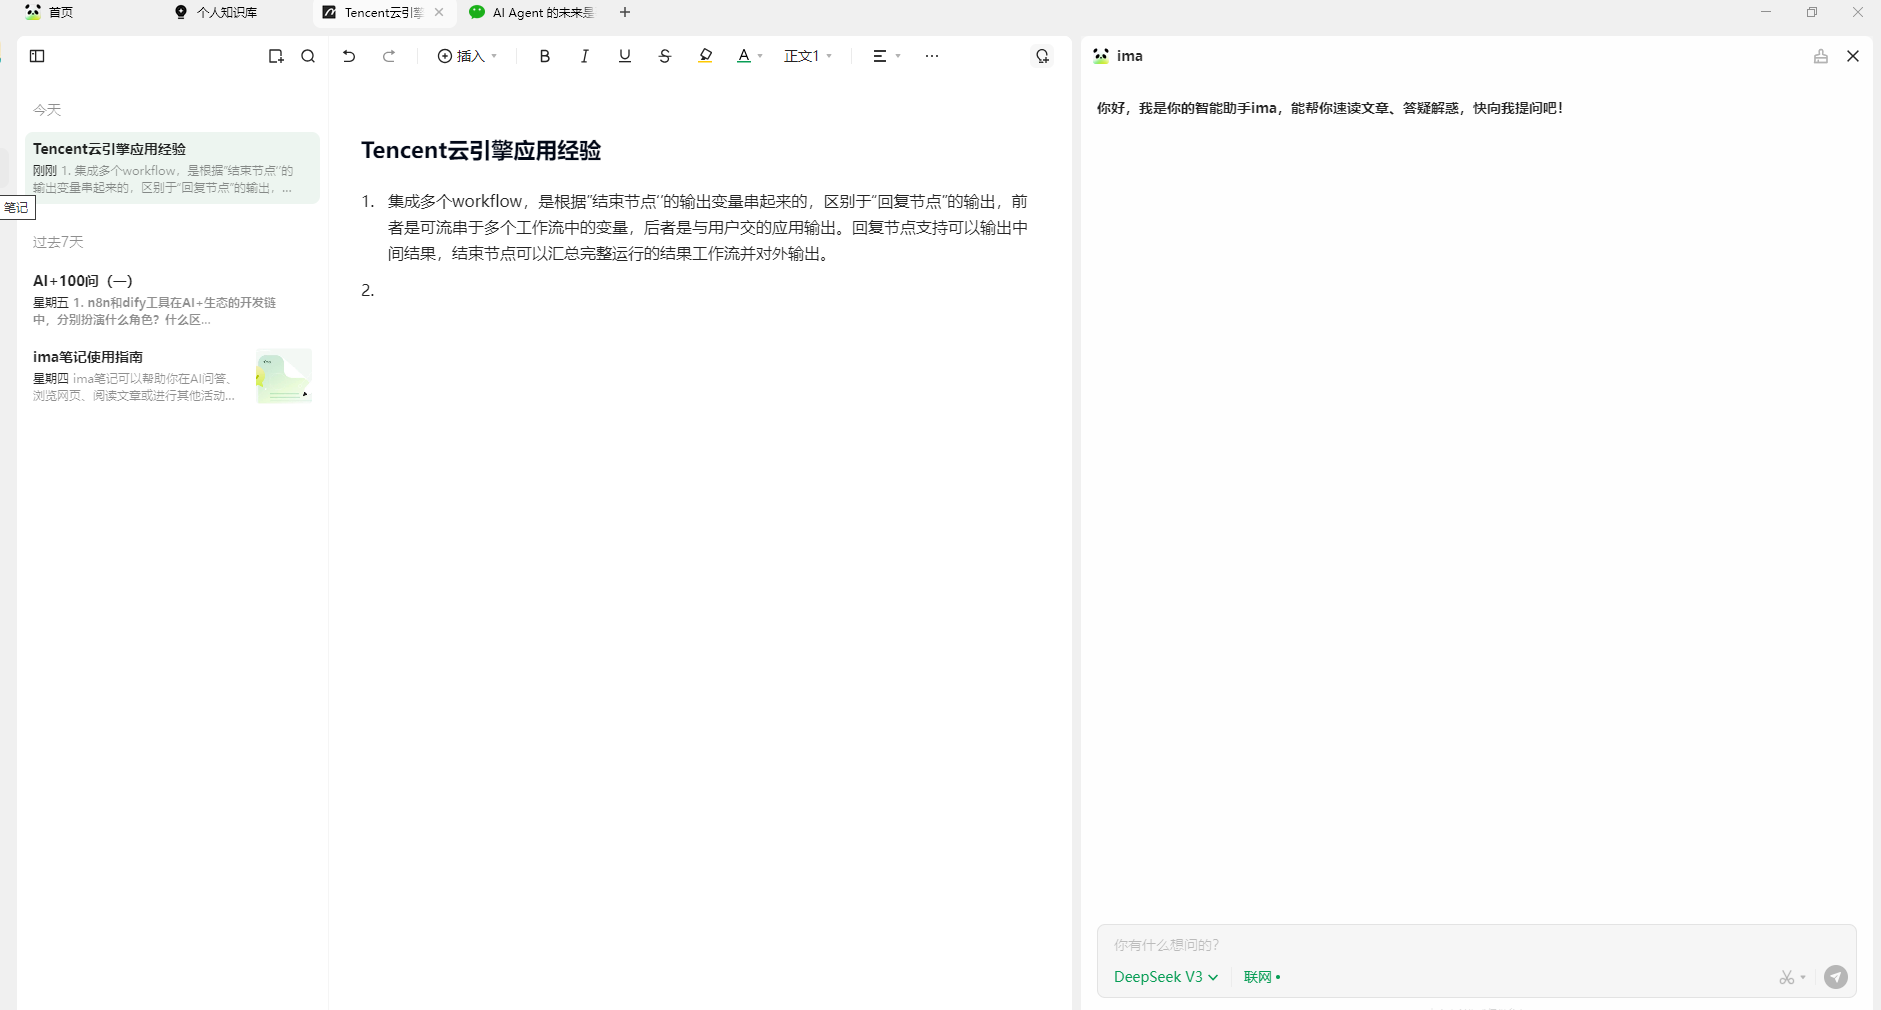1881x1010 pixels.
Task: Click the ima AI assistant toolbar icon
Action: tap(1043, 56)
